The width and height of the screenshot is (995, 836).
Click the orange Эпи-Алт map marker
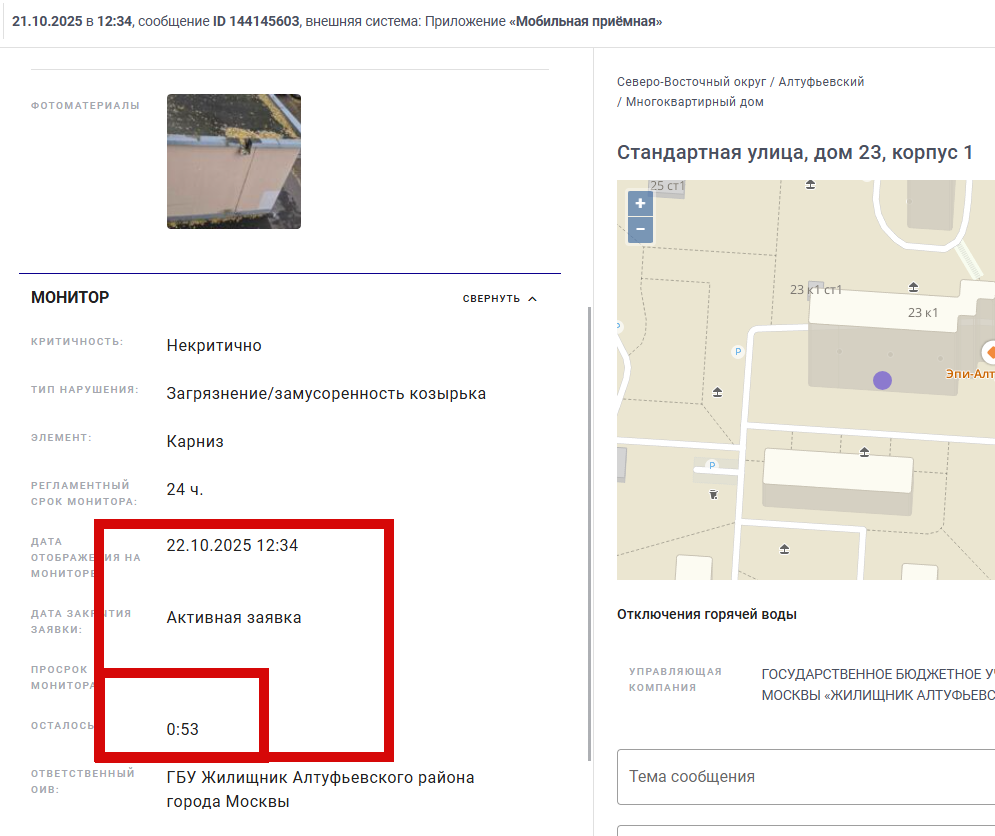tap(989, 352)
